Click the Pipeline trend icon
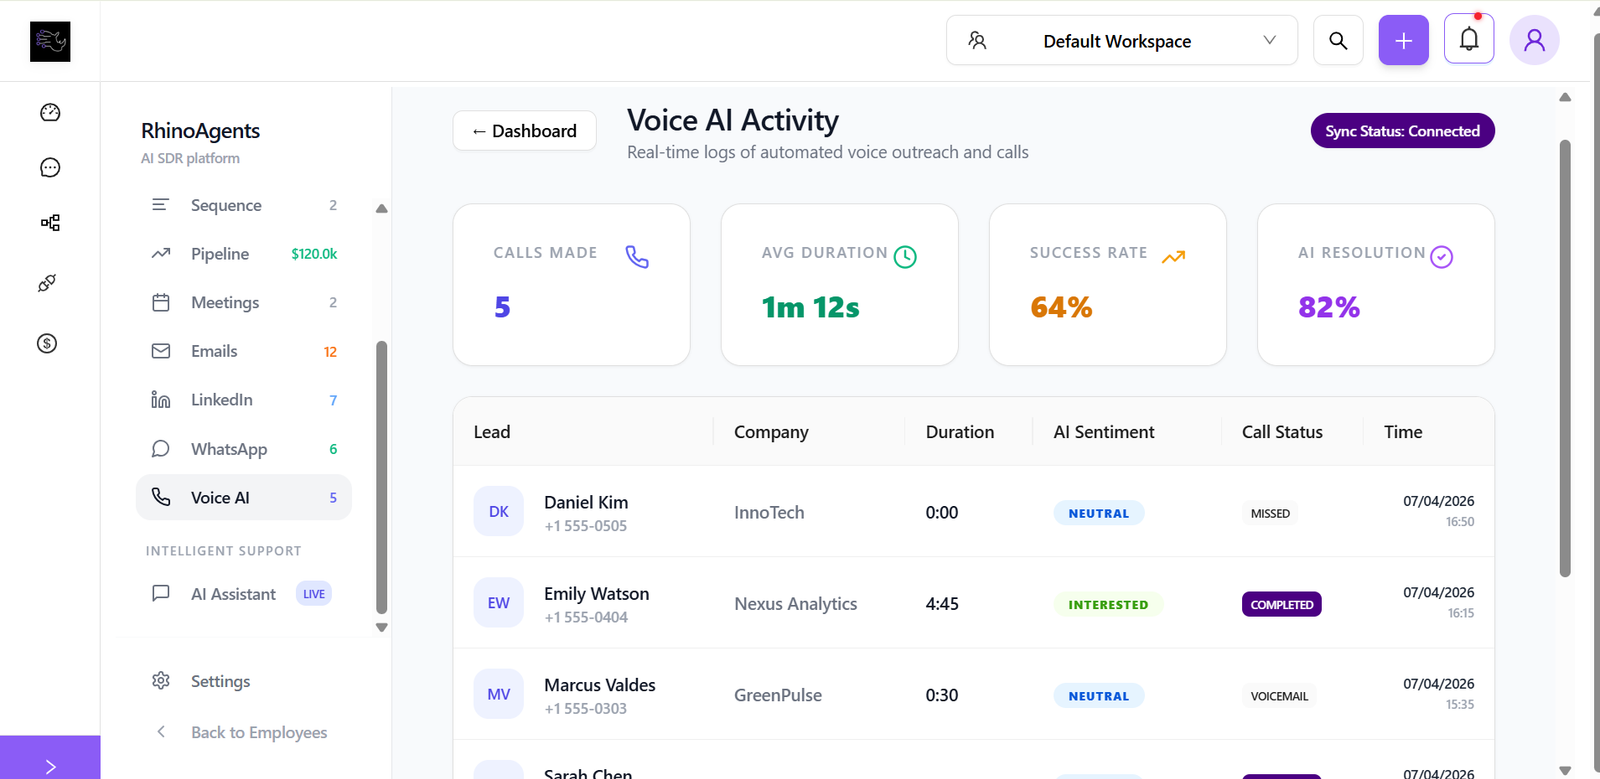The width and height of the screenshot is (1600, 779). pyautogui.click(x=160, y=254)
